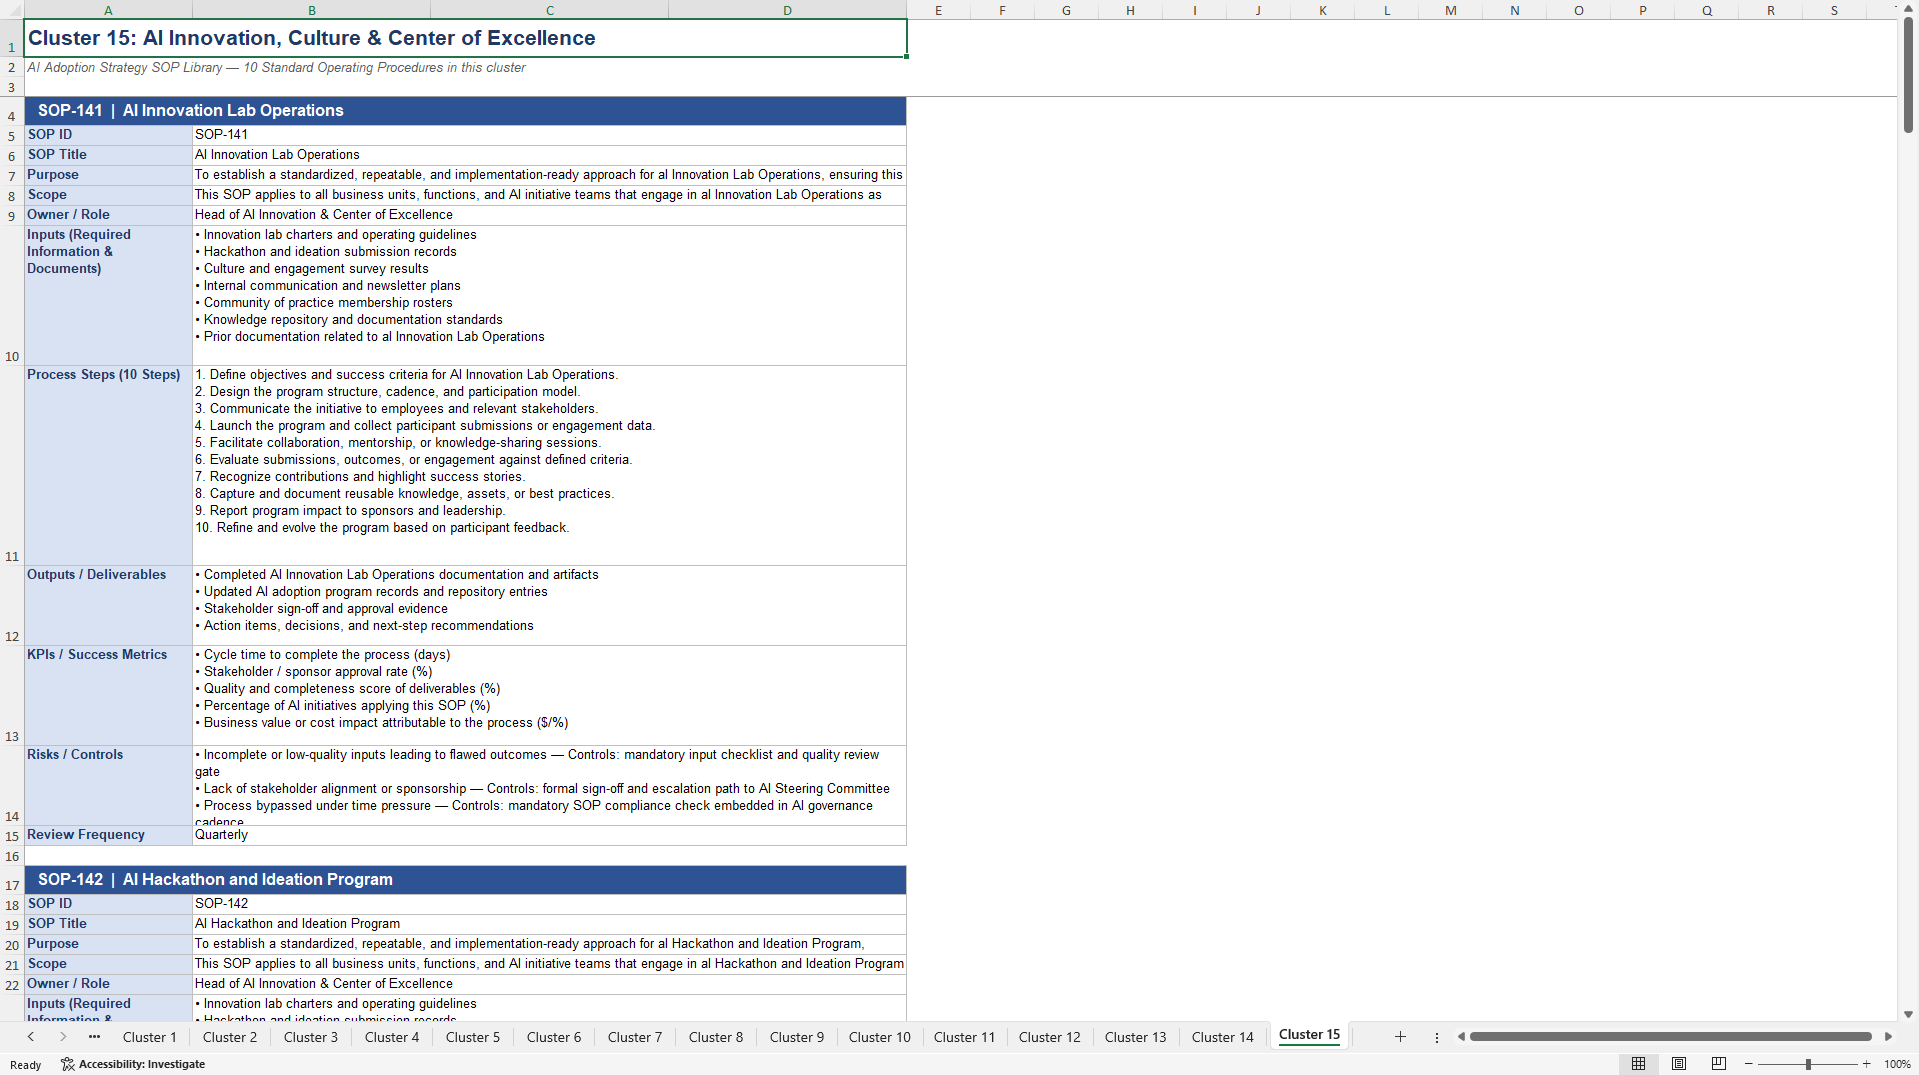Screen dimensions: 1919x1075
Task: Click 'AI Adoption Strategy SOP Library' subtitle
Action: pyautogui.click(x=276, y=68)
